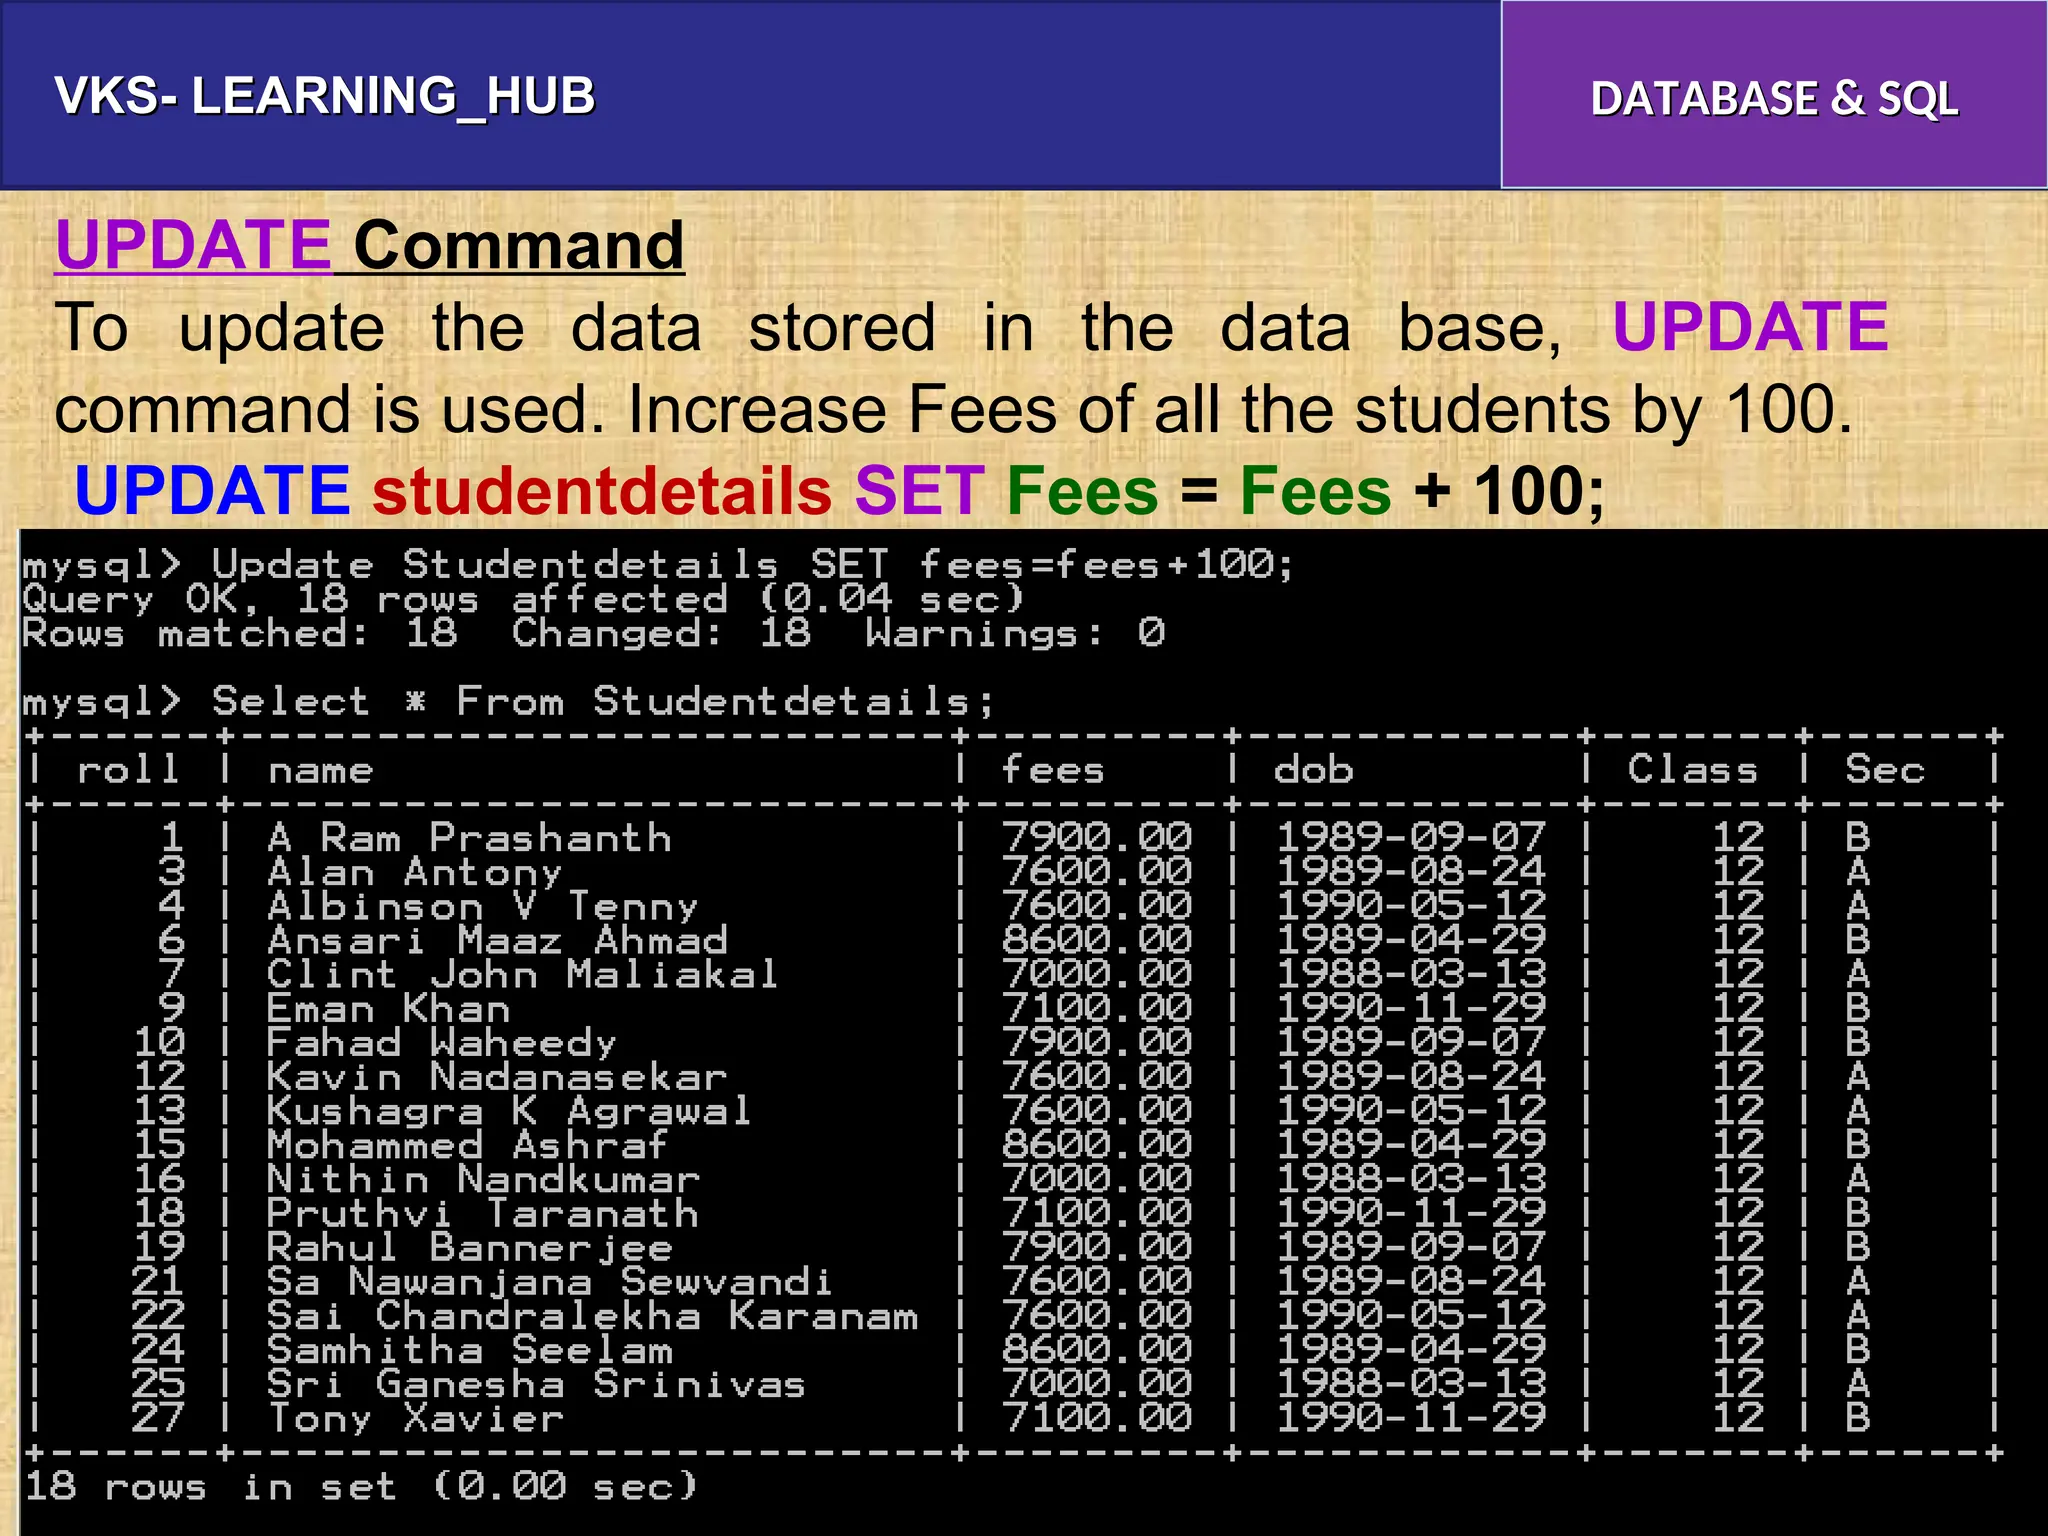Click 'Rows matched: 18' output line
Viewport: 2048px width, 1536px height.
pos(594,633)
